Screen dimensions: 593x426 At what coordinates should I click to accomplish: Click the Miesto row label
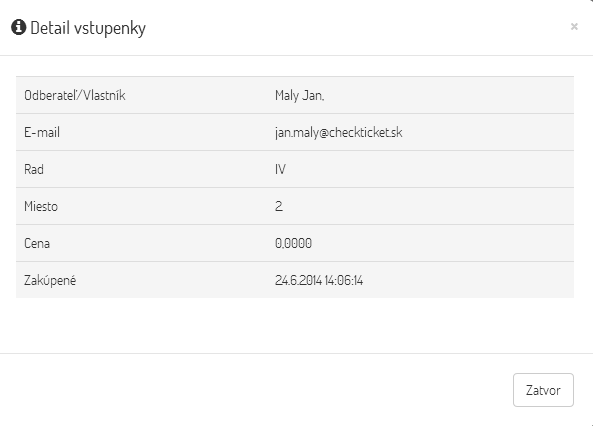pyautogui.click(x=41, y=206)
